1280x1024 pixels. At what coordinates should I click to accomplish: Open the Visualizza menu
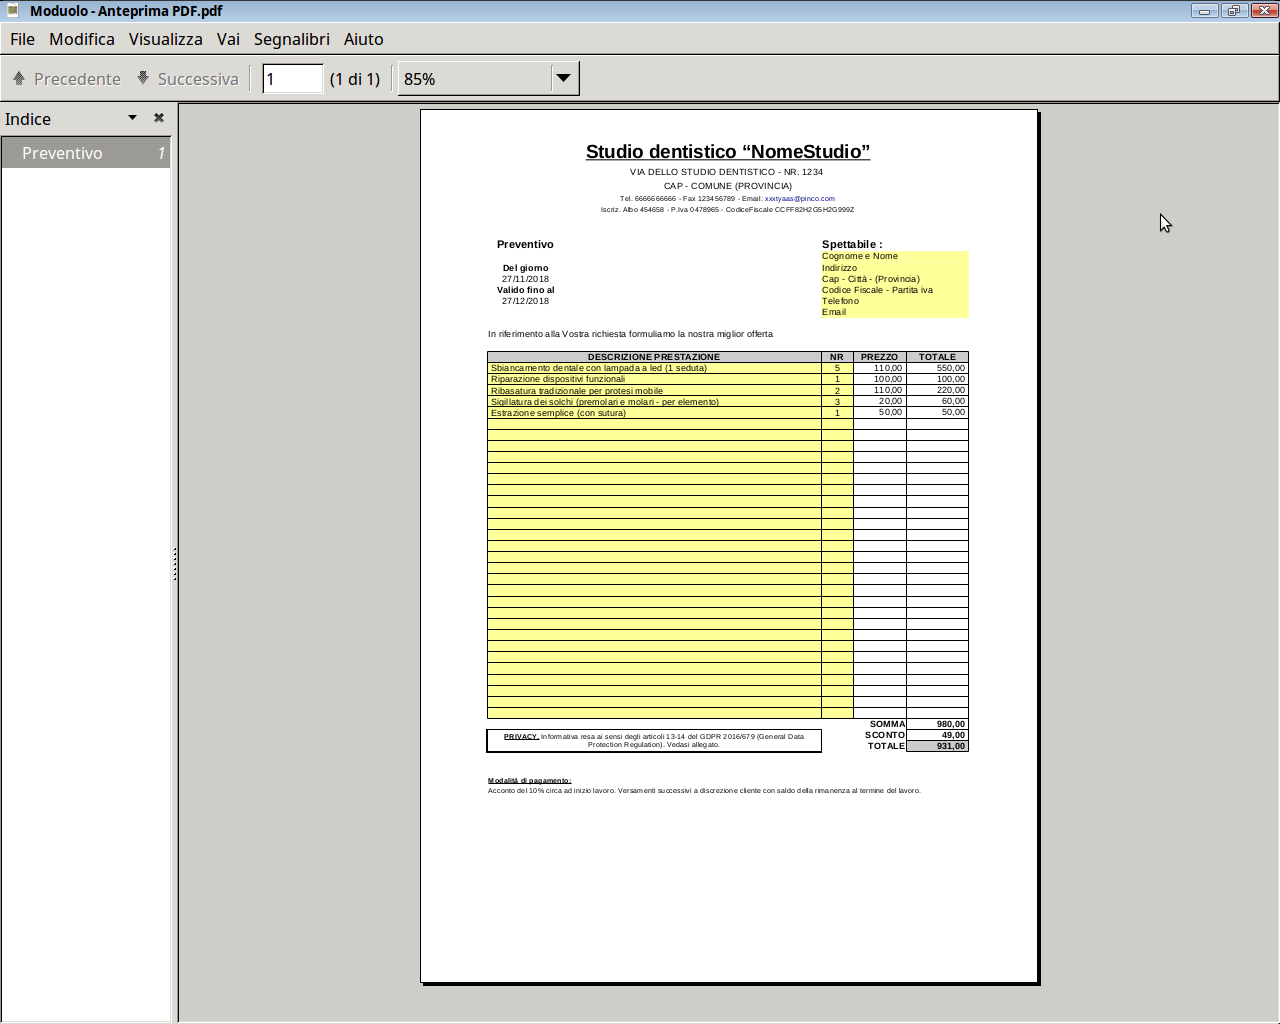pos(166,39)
